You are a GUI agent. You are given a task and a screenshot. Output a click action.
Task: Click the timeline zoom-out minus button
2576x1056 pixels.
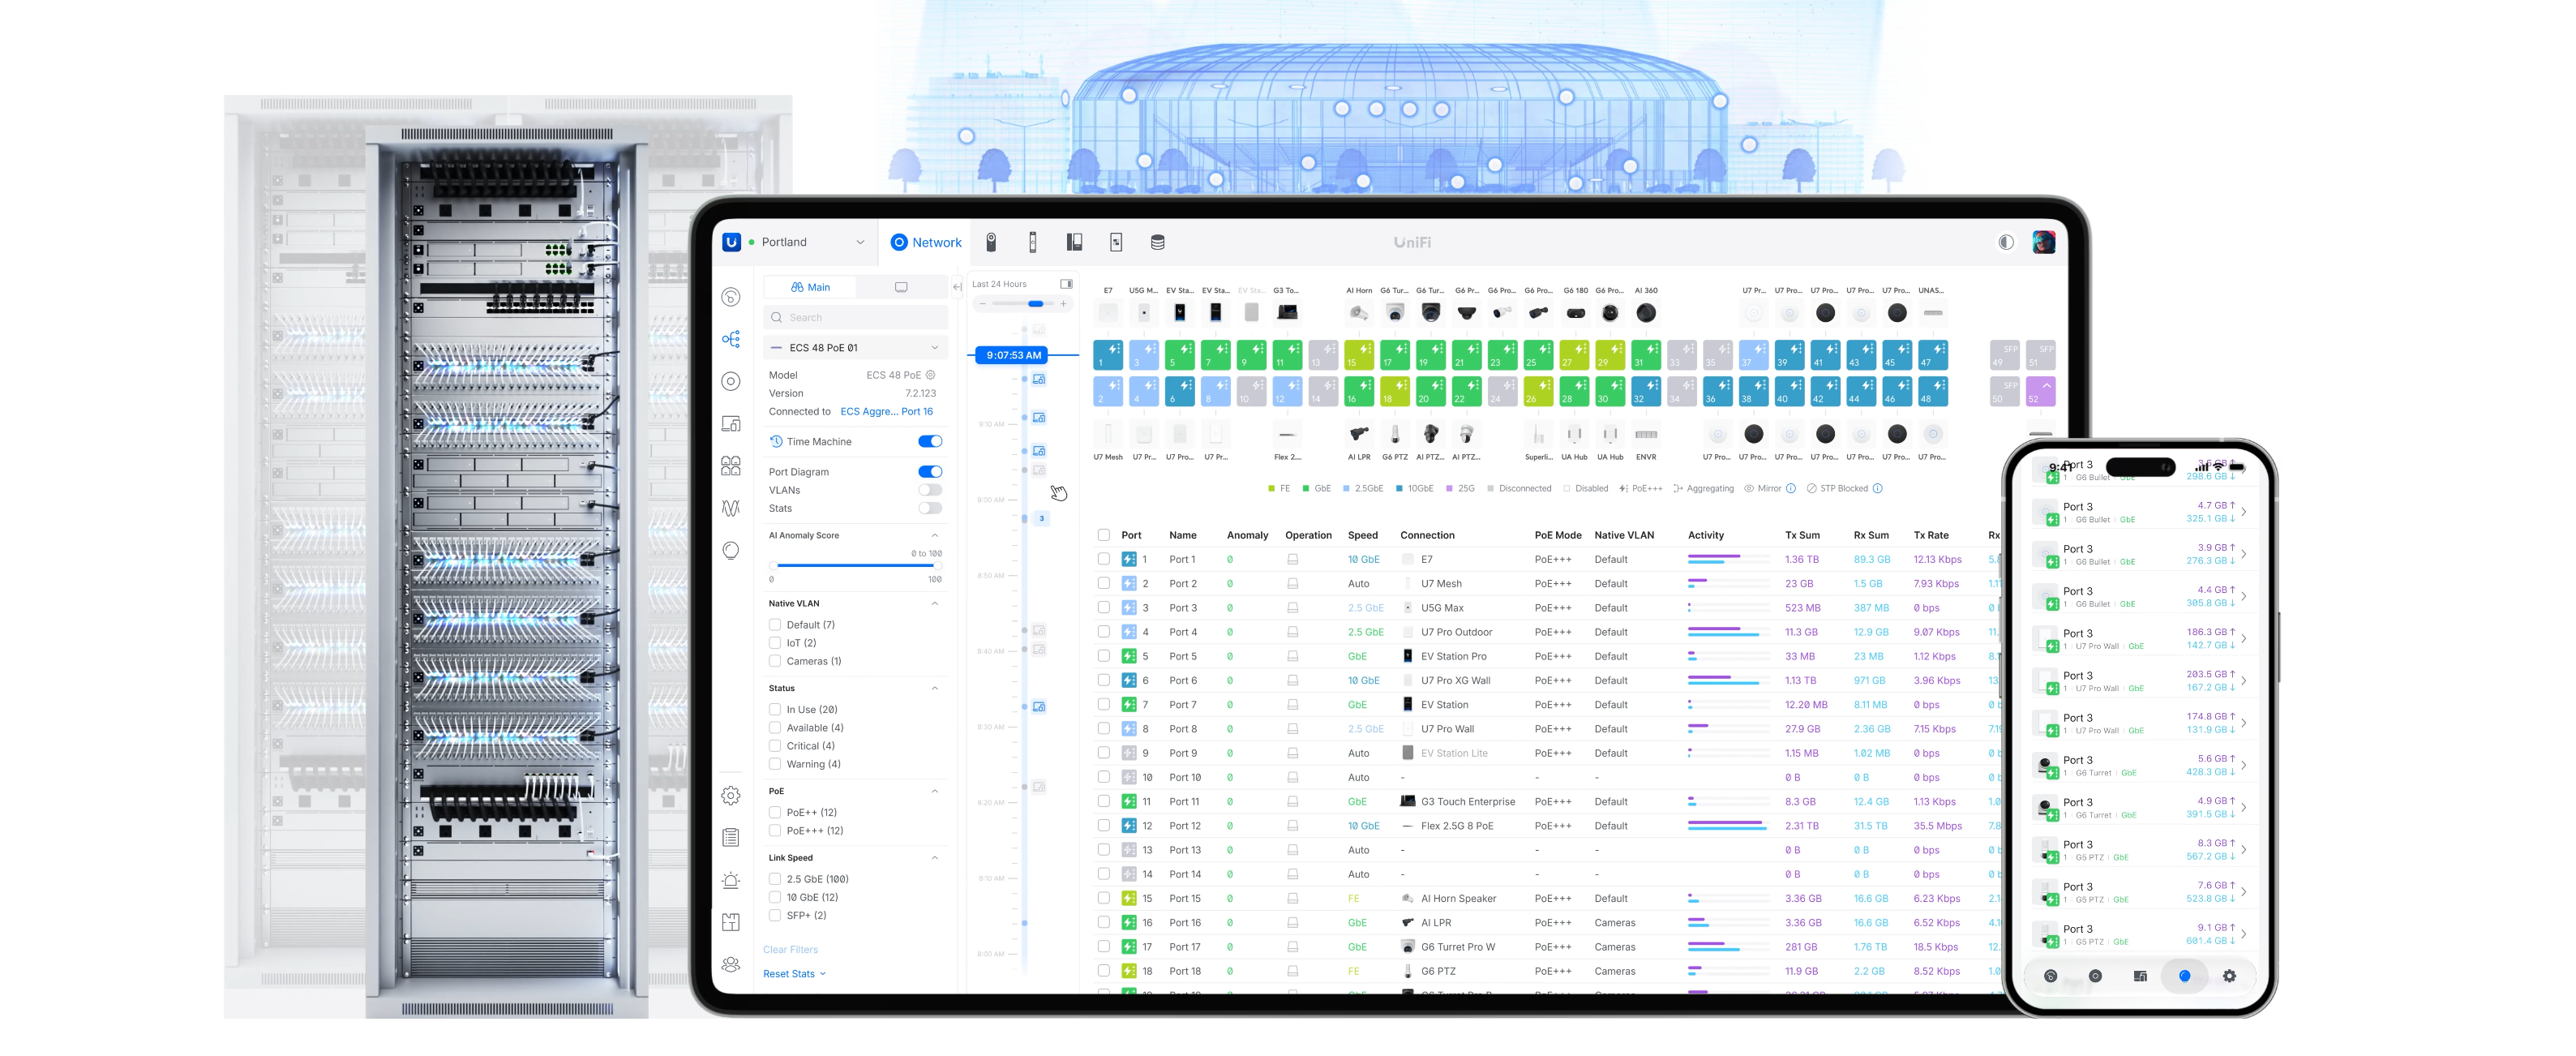point(983,303)
